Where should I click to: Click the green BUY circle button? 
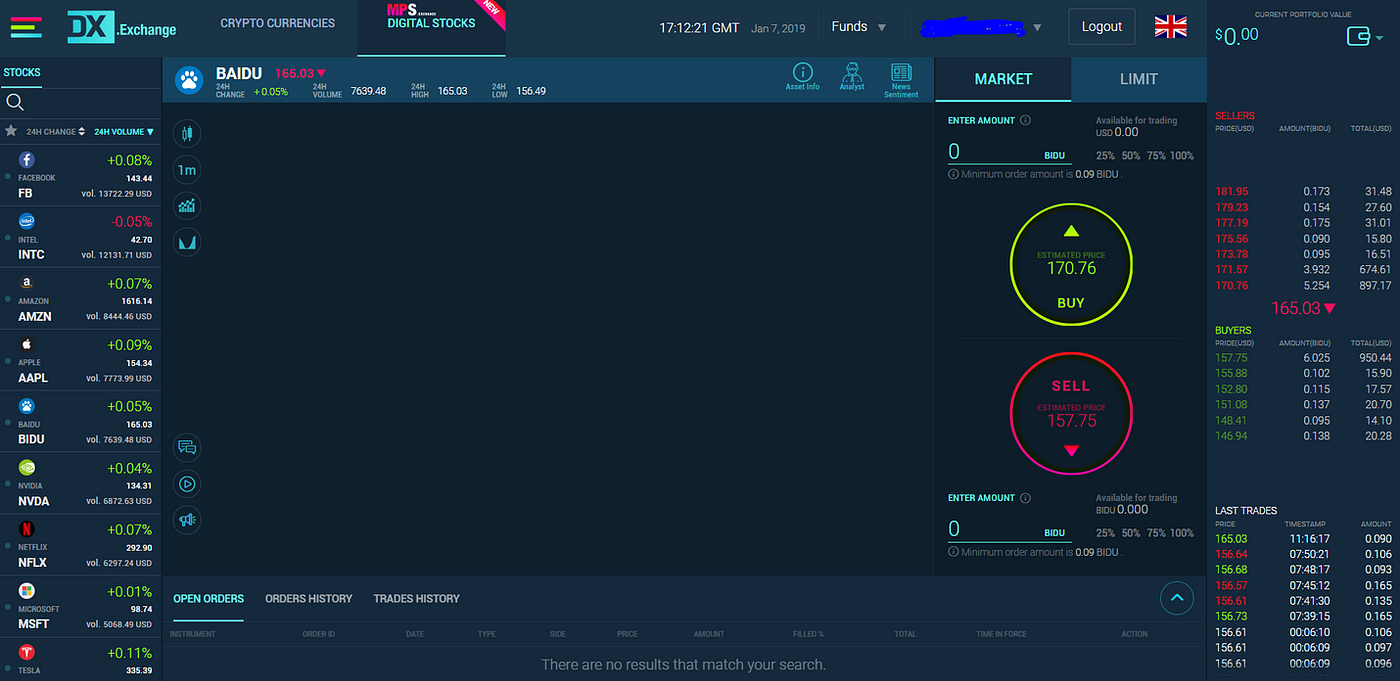pos(1071,265)
